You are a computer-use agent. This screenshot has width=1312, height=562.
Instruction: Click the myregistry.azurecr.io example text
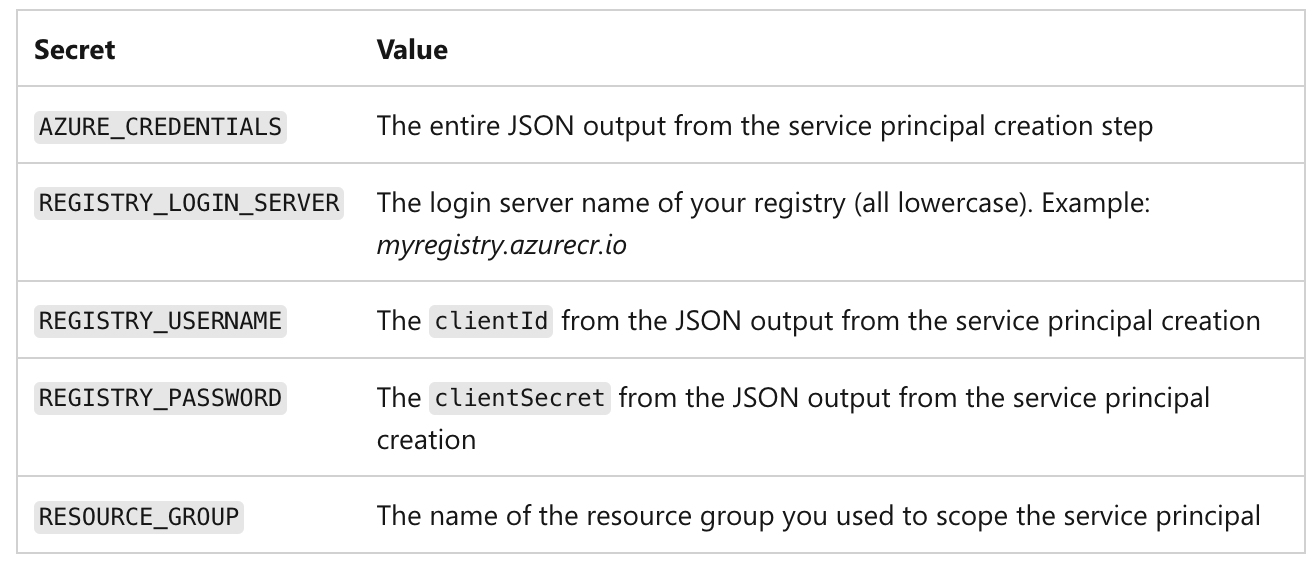click(x=501, y=244)
